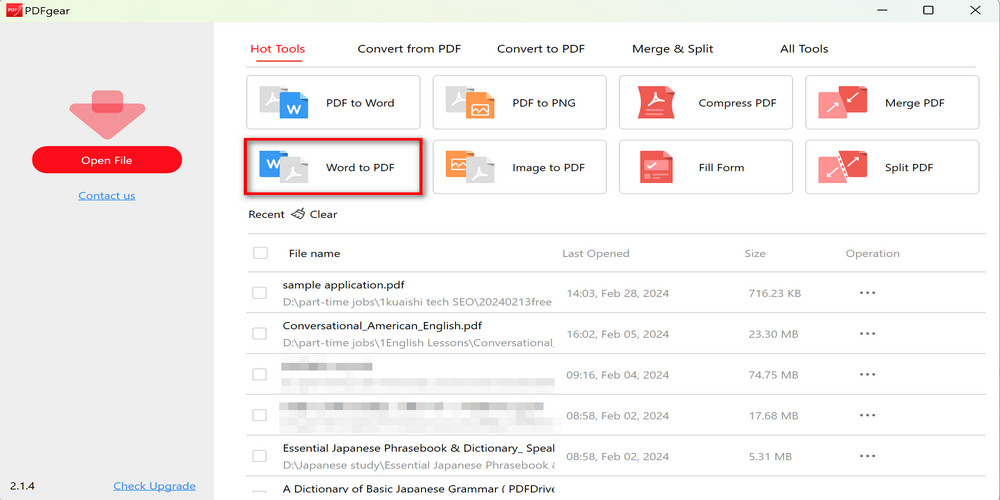Open more options for the 17.68 MB file

tap(867, 415)
